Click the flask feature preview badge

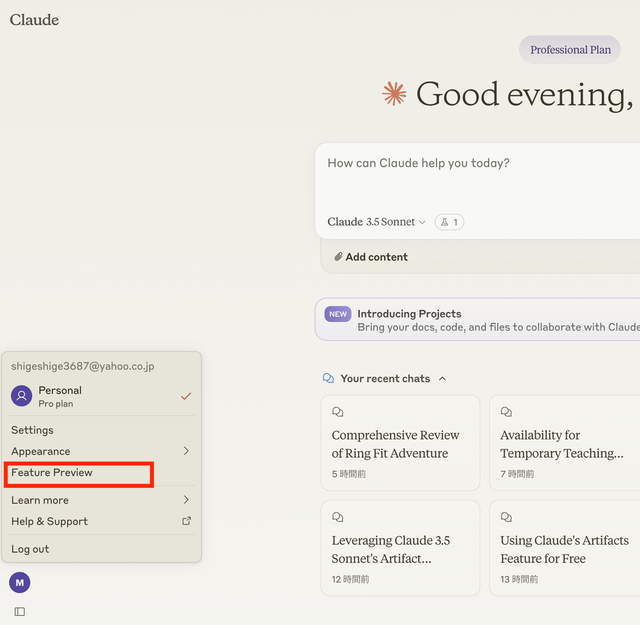click(x=449, y=222)
